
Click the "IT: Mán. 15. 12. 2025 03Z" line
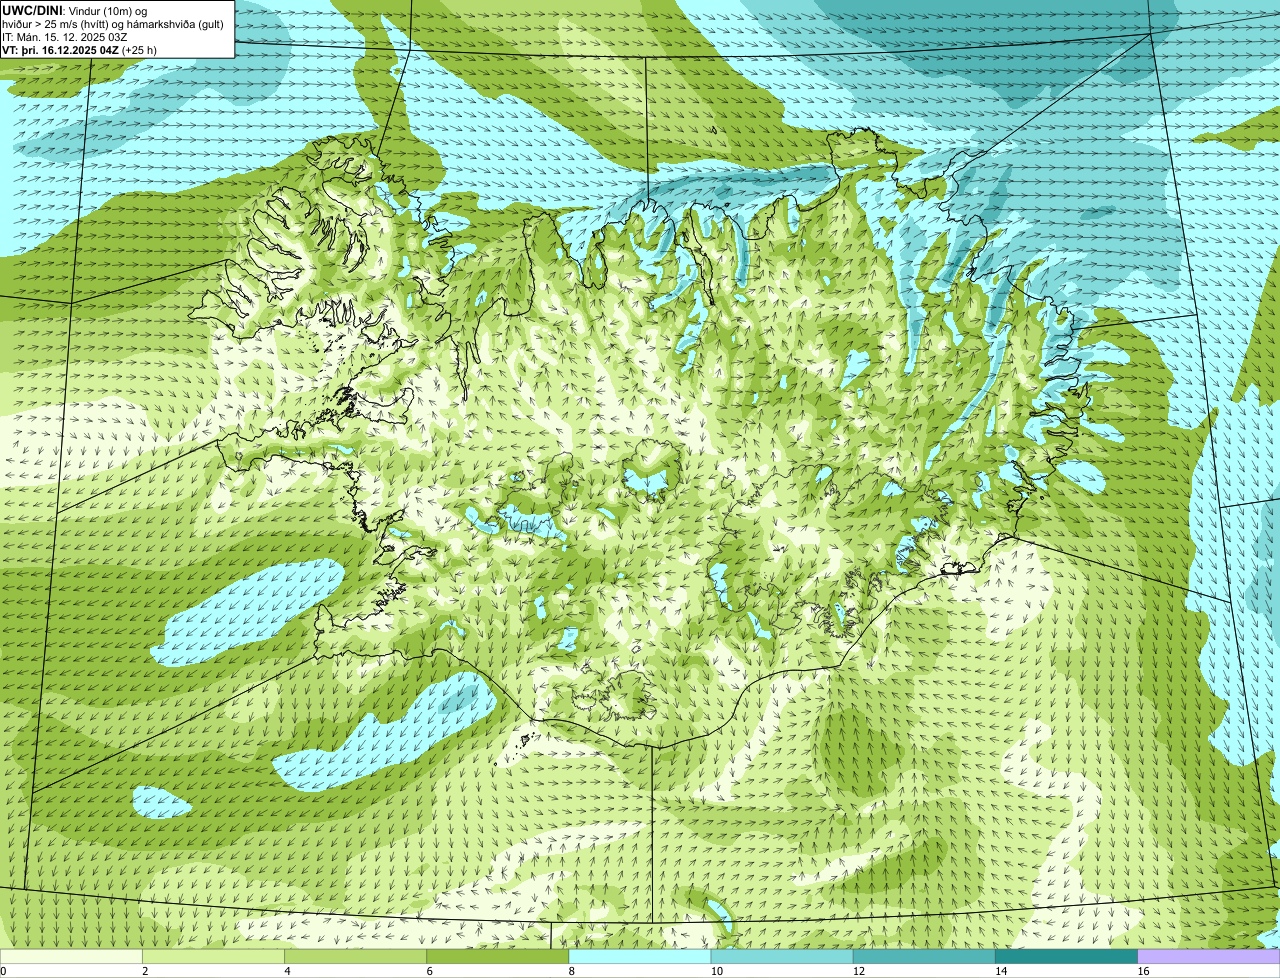66,37
